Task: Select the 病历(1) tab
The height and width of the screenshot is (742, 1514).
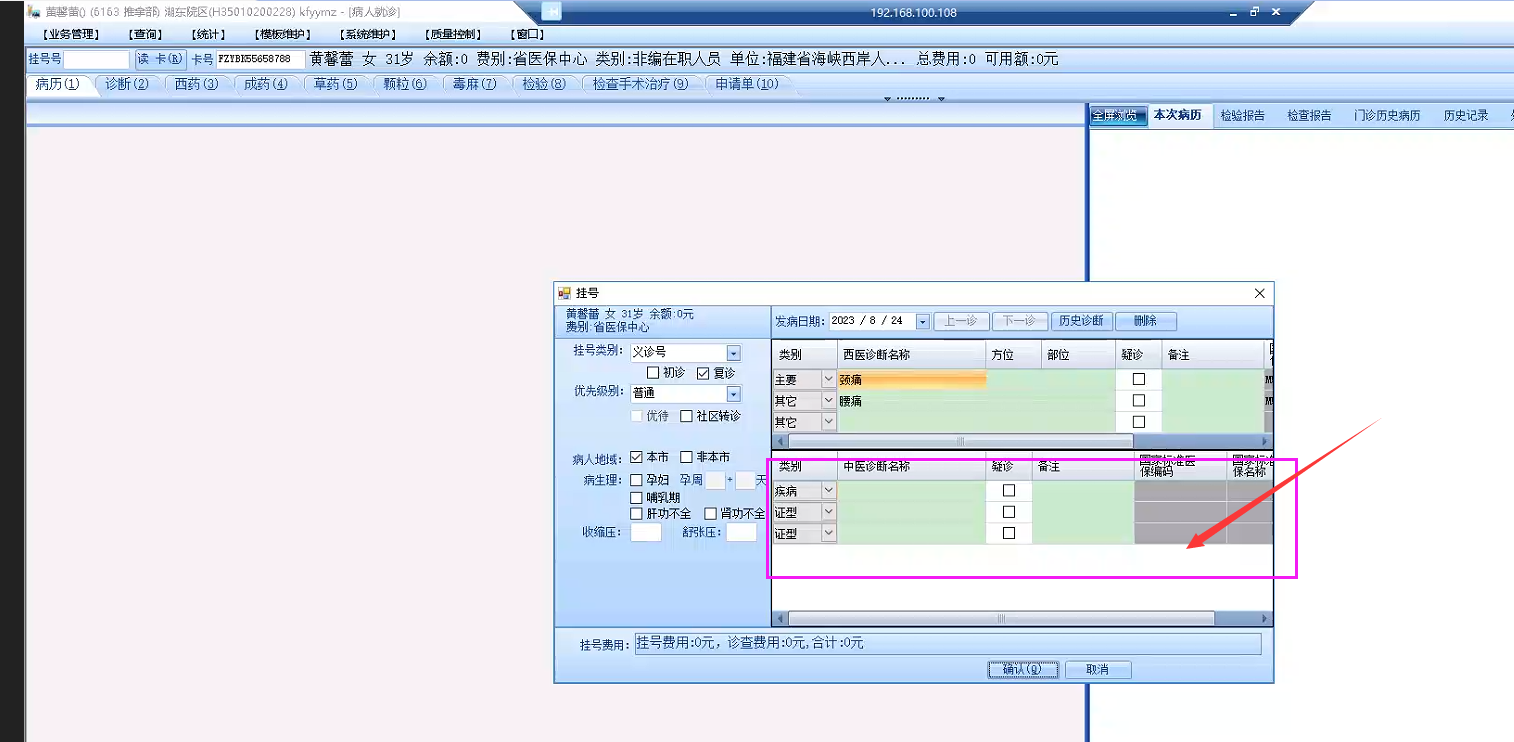Action: click(x=57, y=84)
